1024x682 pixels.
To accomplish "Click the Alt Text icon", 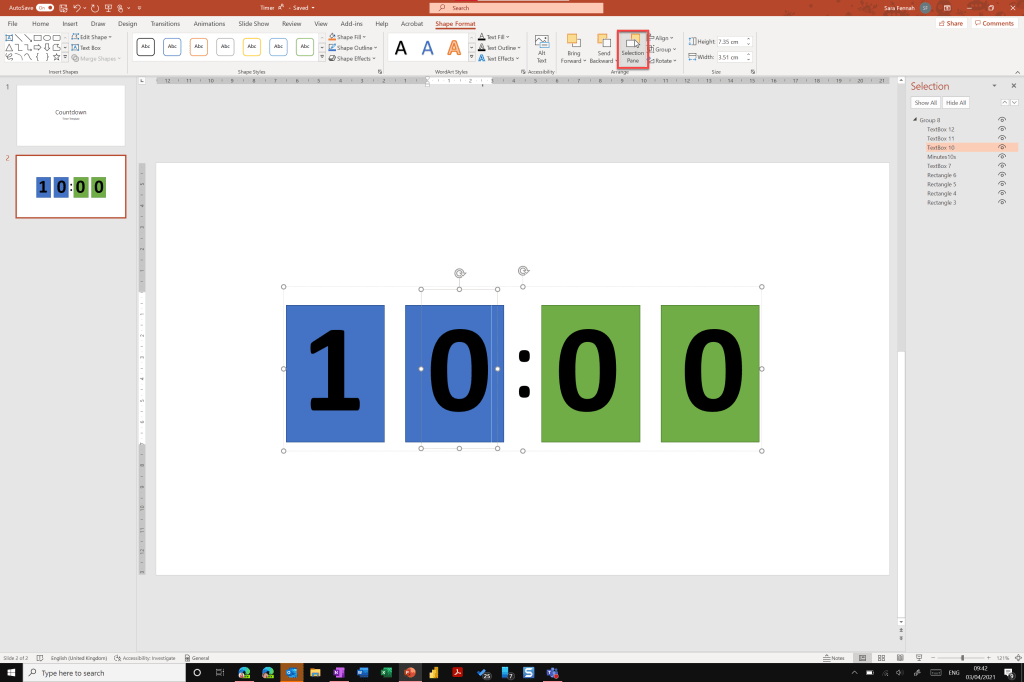I will coord(541,47).
